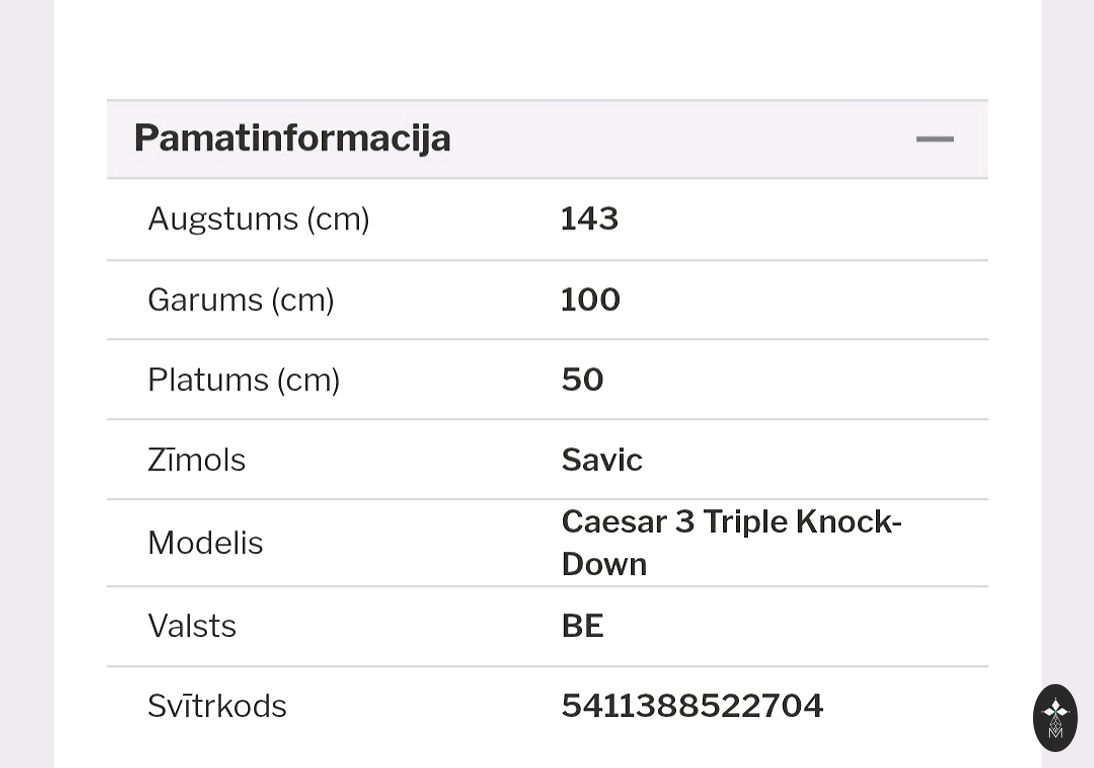The image size is (1094, 768).
Task: Click the Pamatinformacija section heading text
Action: [292, 138]
